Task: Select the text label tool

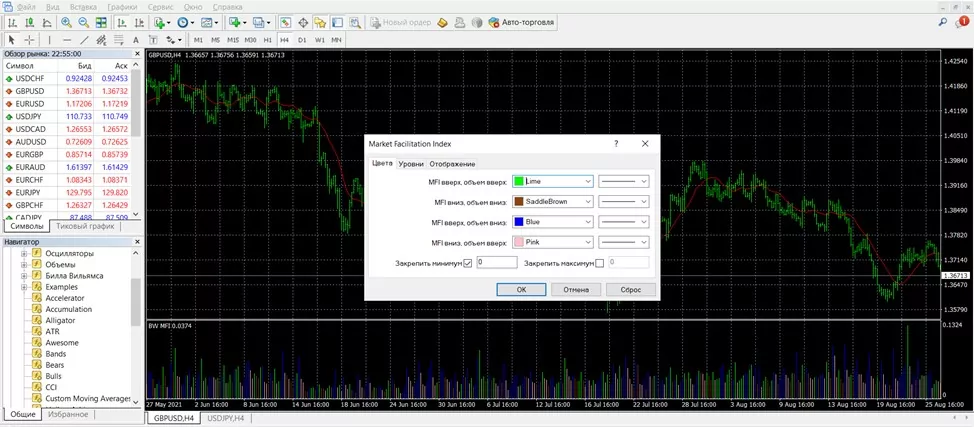Action: 153,40
